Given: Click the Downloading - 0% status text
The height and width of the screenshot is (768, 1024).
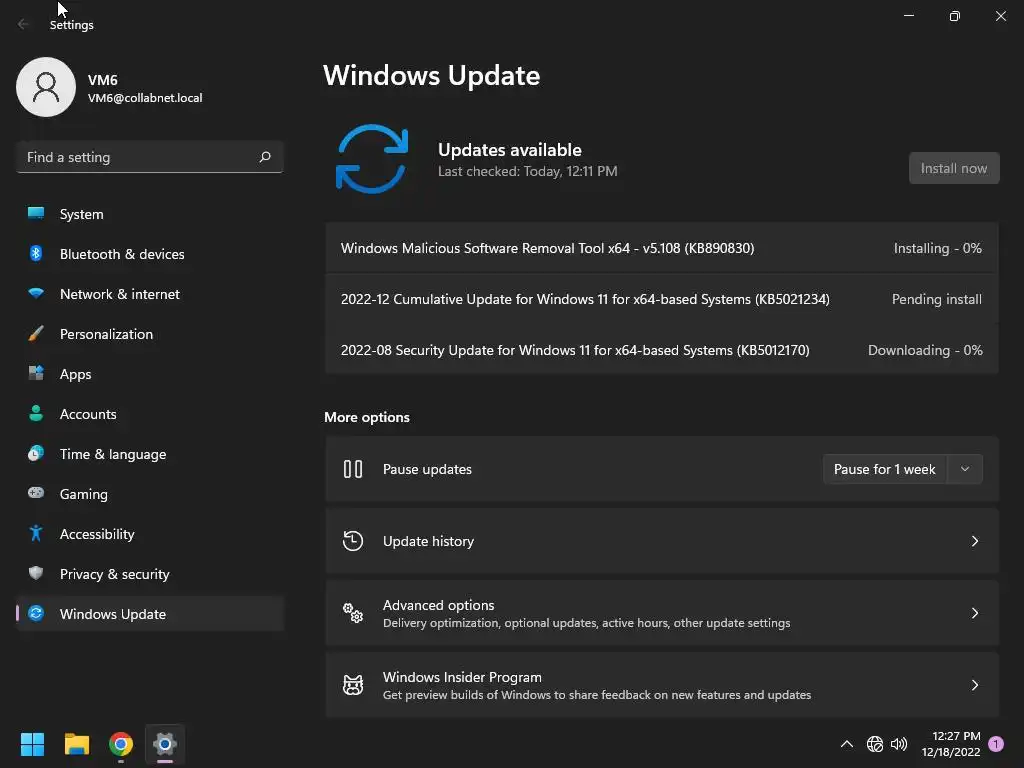Looking at the screenshot, I should (925, 350).
